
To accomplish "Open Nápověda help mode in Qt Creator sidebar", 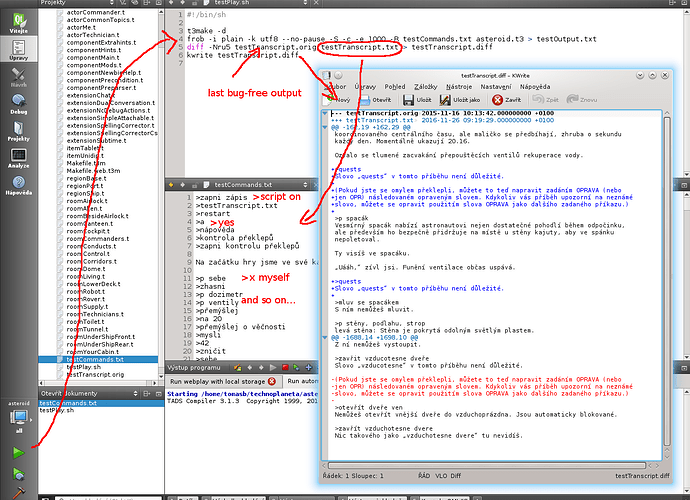I will (18, 185).
